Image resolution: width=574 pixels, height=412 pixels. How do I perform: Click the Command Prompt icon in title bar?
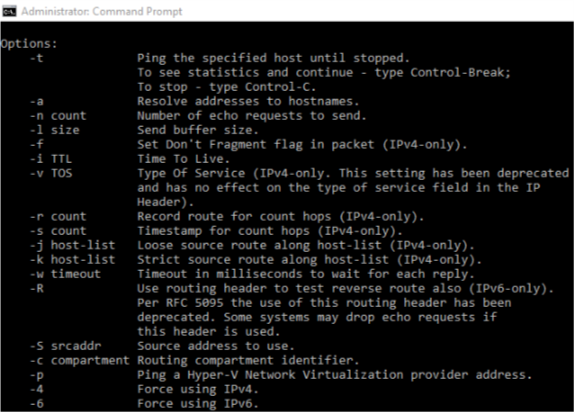[x=9, y=11]
